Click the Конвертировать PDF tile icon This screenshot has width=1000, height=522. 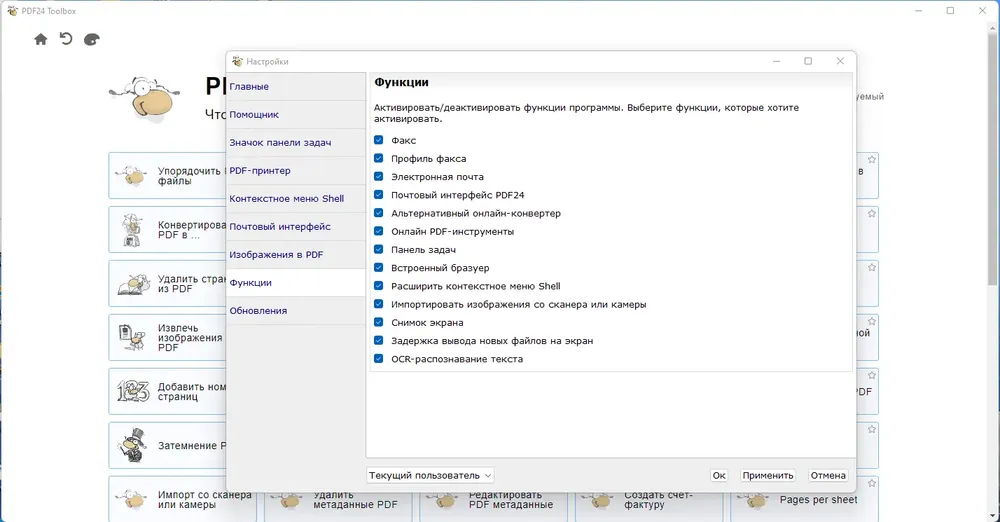point(132,230)
